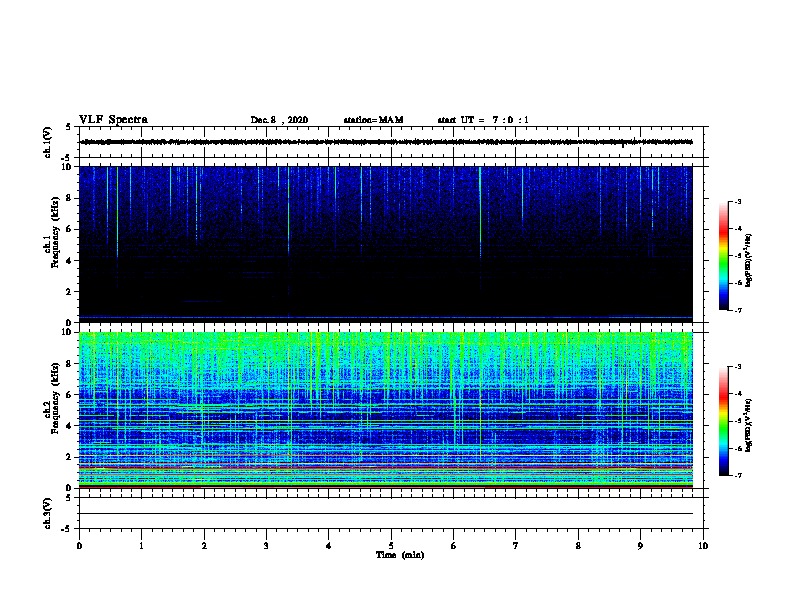Click the red horizontal band near 1 kHz in ch.2
792x612 pixels.
tap(386, 468)
